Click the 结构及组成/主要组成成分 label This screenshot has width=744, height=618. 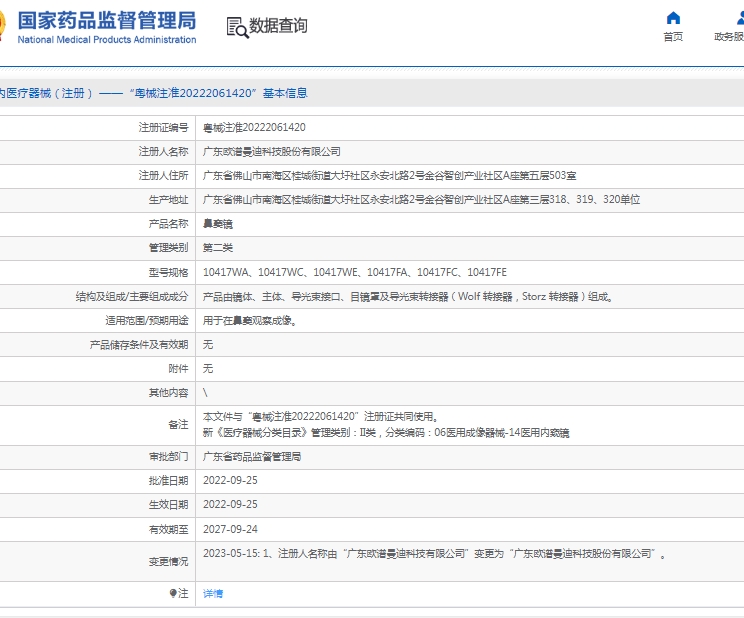[132, 297]
